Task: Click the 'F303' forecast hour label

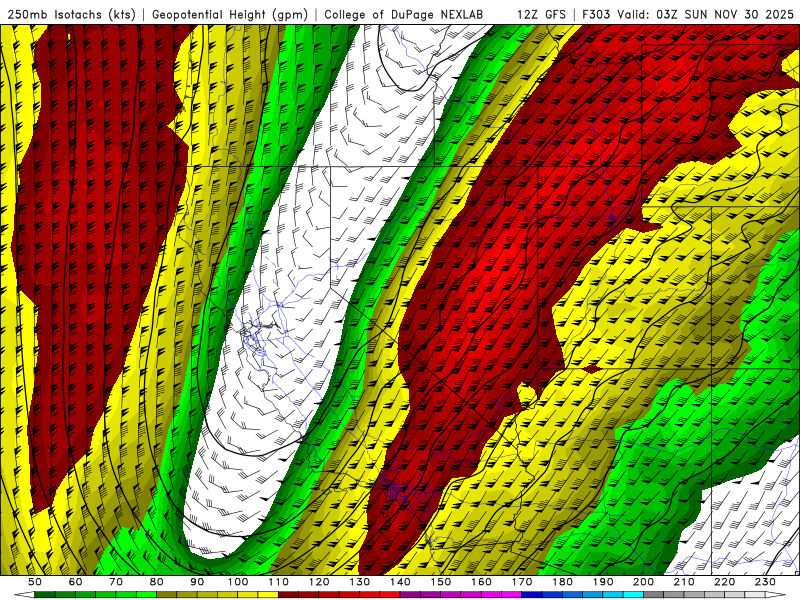Action: pyautogui.click(x=596, y=15)
